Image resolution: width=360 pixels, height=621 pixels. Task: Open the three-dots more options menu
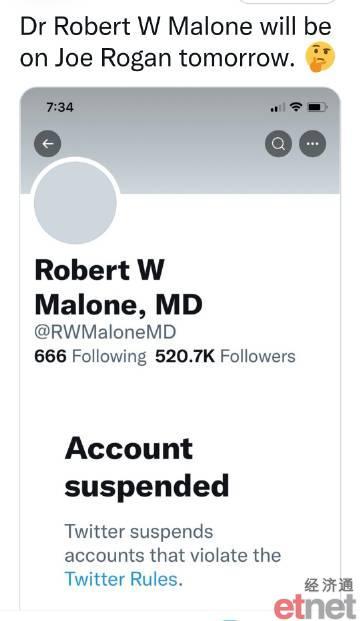[312, 143]
